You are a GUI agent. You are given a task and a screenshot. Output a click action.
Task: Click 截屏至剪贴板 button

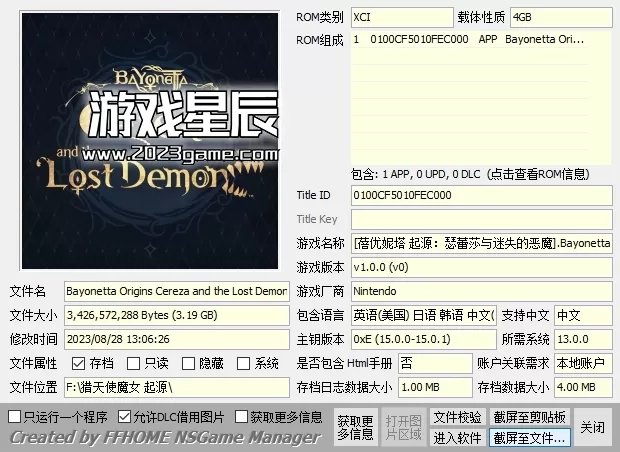tap(529, 417)
